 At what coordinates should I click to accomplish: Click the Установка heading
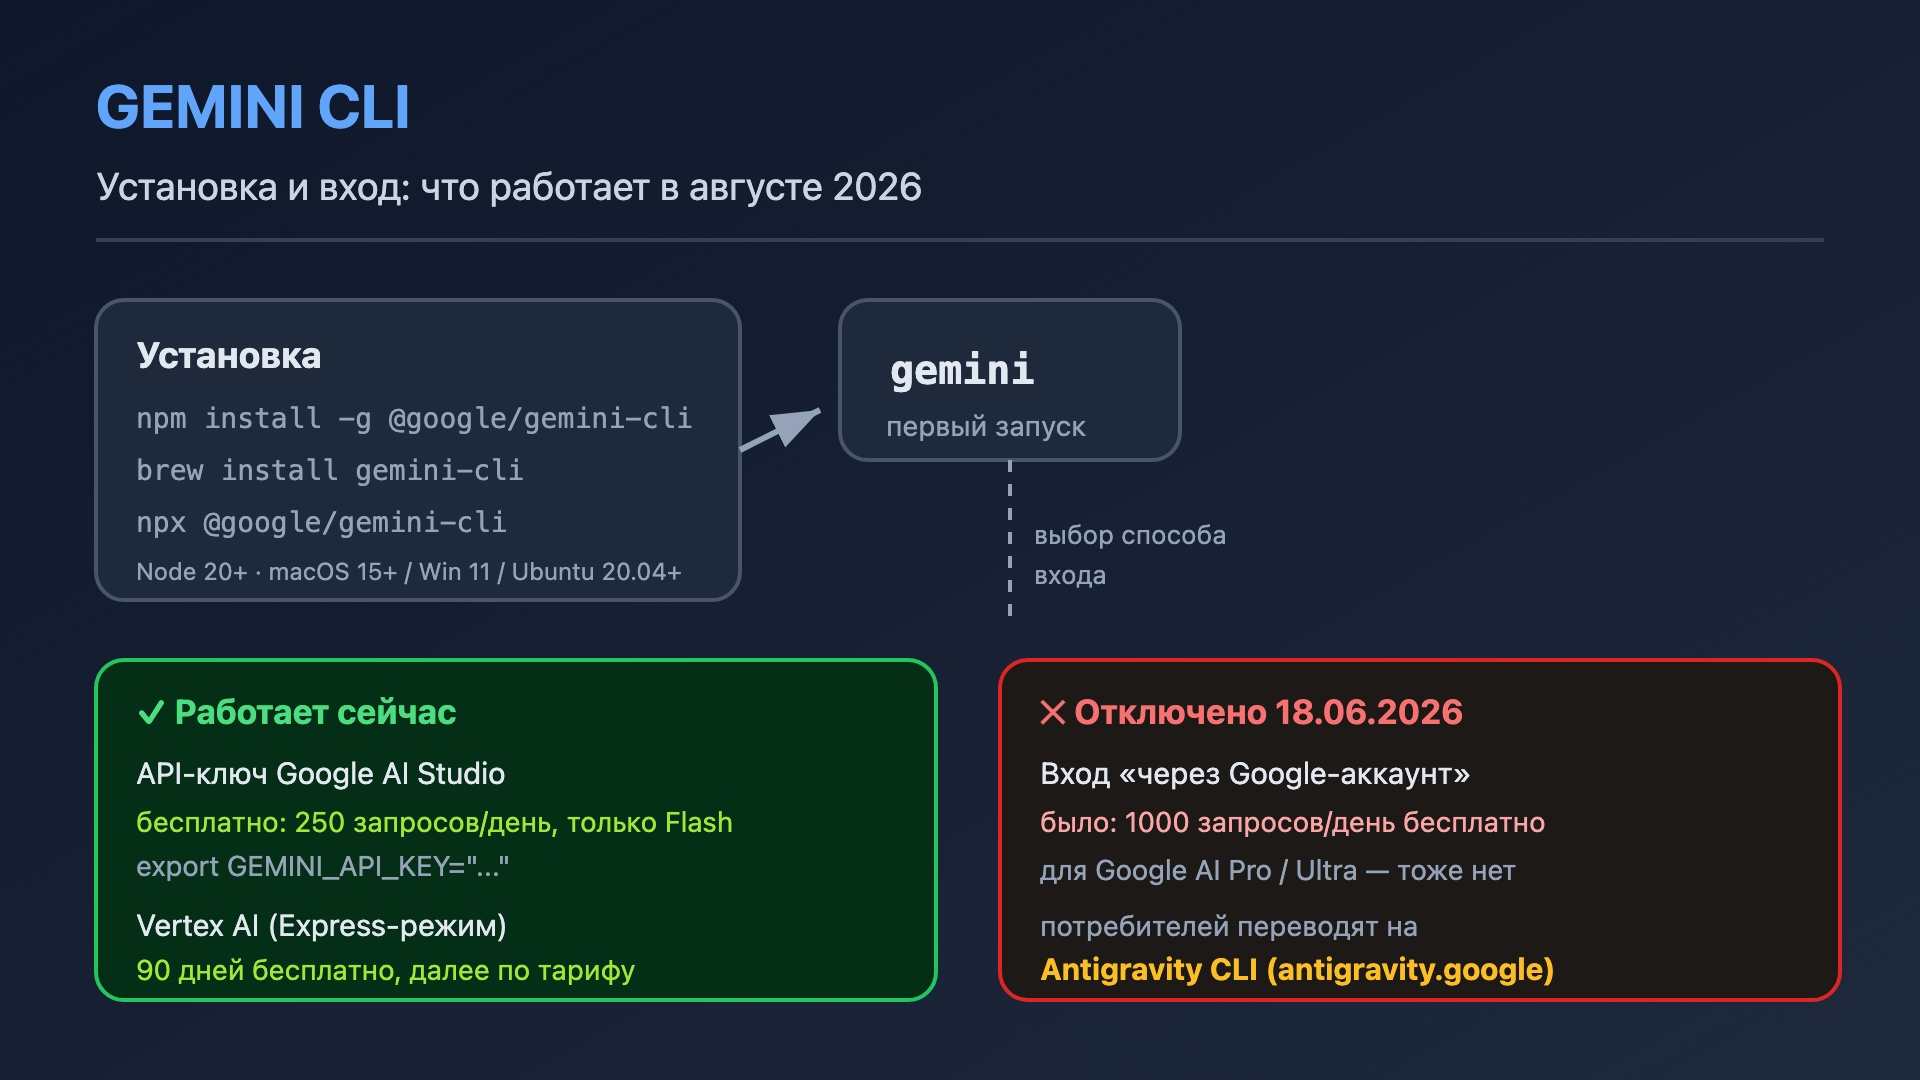(x=229, y=356)
